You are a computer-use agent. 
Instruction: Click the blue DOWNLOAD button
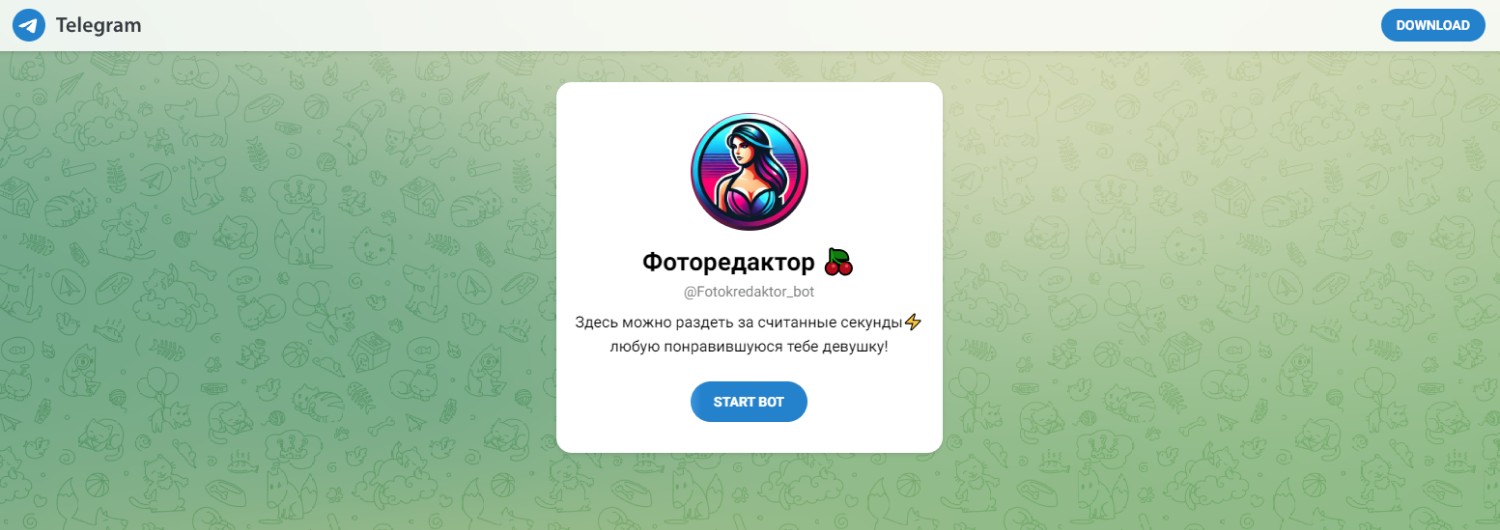point(1432,25)
